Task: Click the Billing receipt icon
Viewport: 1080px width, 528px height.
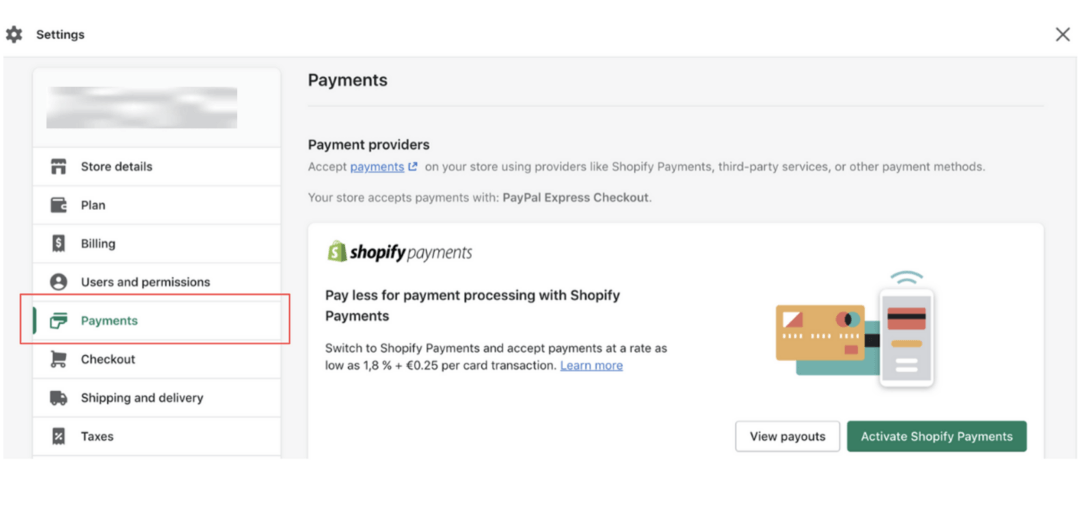Action: (59, 243)
